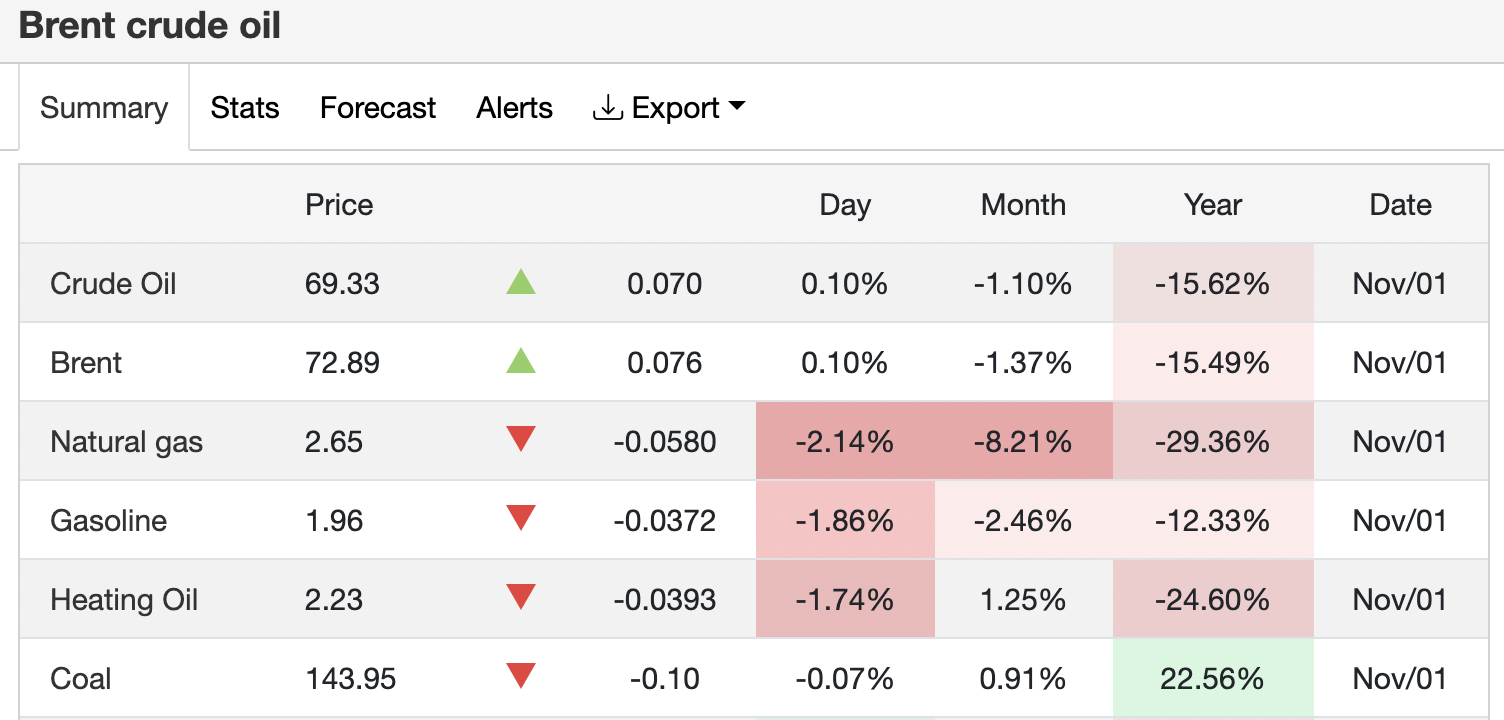Screen dimensions: 1504x720
Task: Click Crude Oil month change -1.10%
Action: click(1023, 284)
